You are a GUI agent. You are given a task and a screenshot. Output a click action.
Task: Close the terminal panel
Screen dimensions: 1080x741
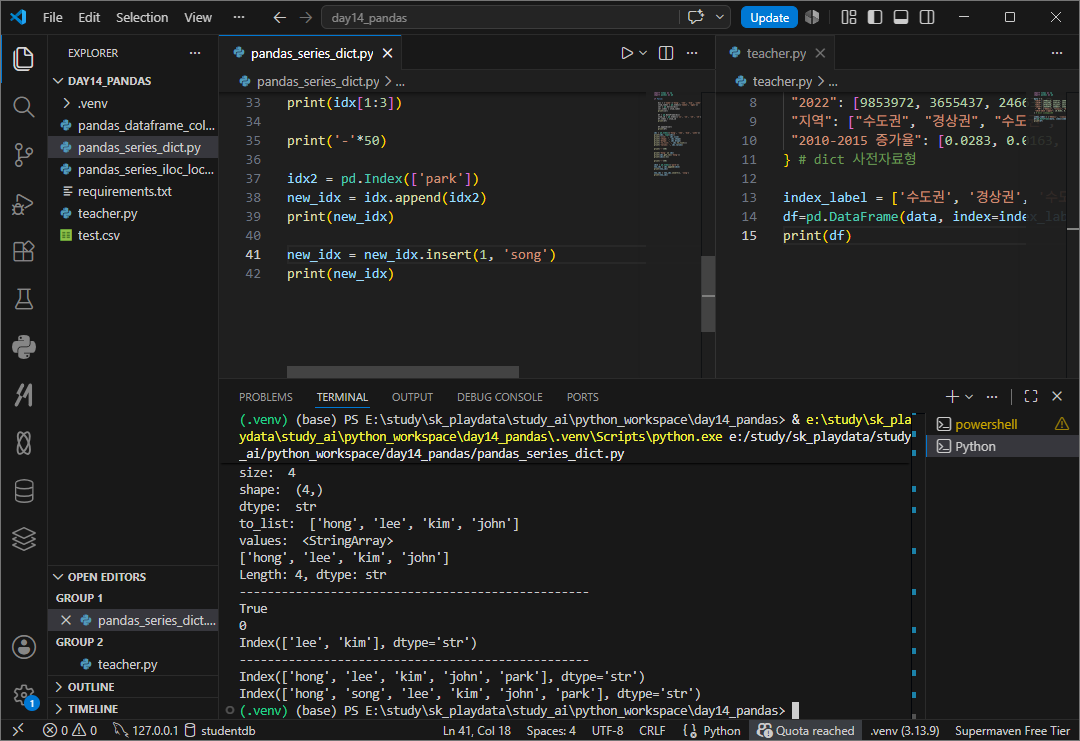tap(1057, 396)
